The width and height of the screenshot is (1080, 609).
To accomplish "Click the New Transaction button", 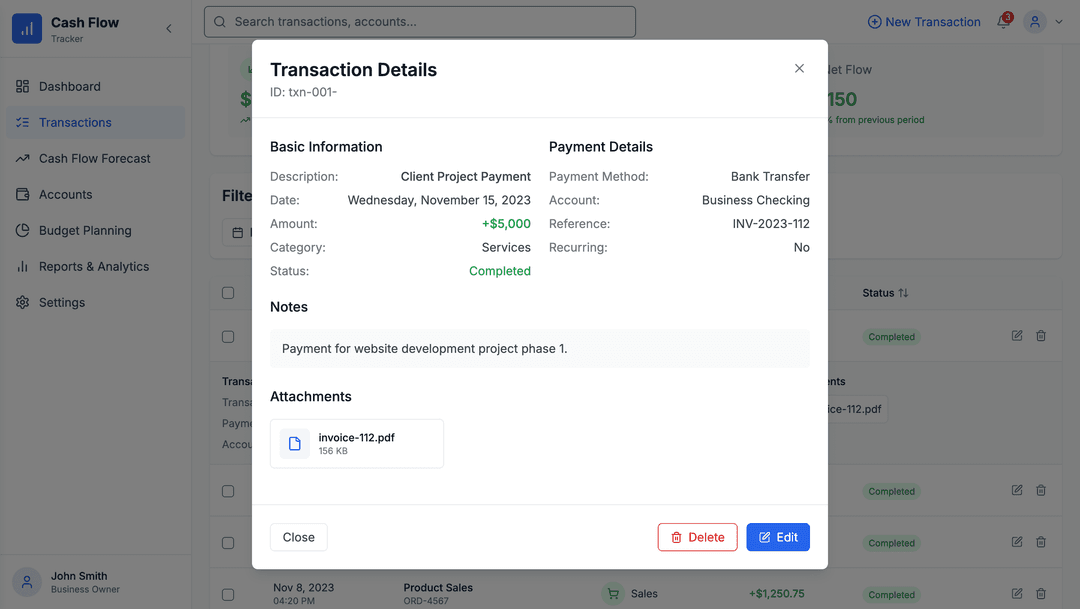I will [x=923, y=21].
